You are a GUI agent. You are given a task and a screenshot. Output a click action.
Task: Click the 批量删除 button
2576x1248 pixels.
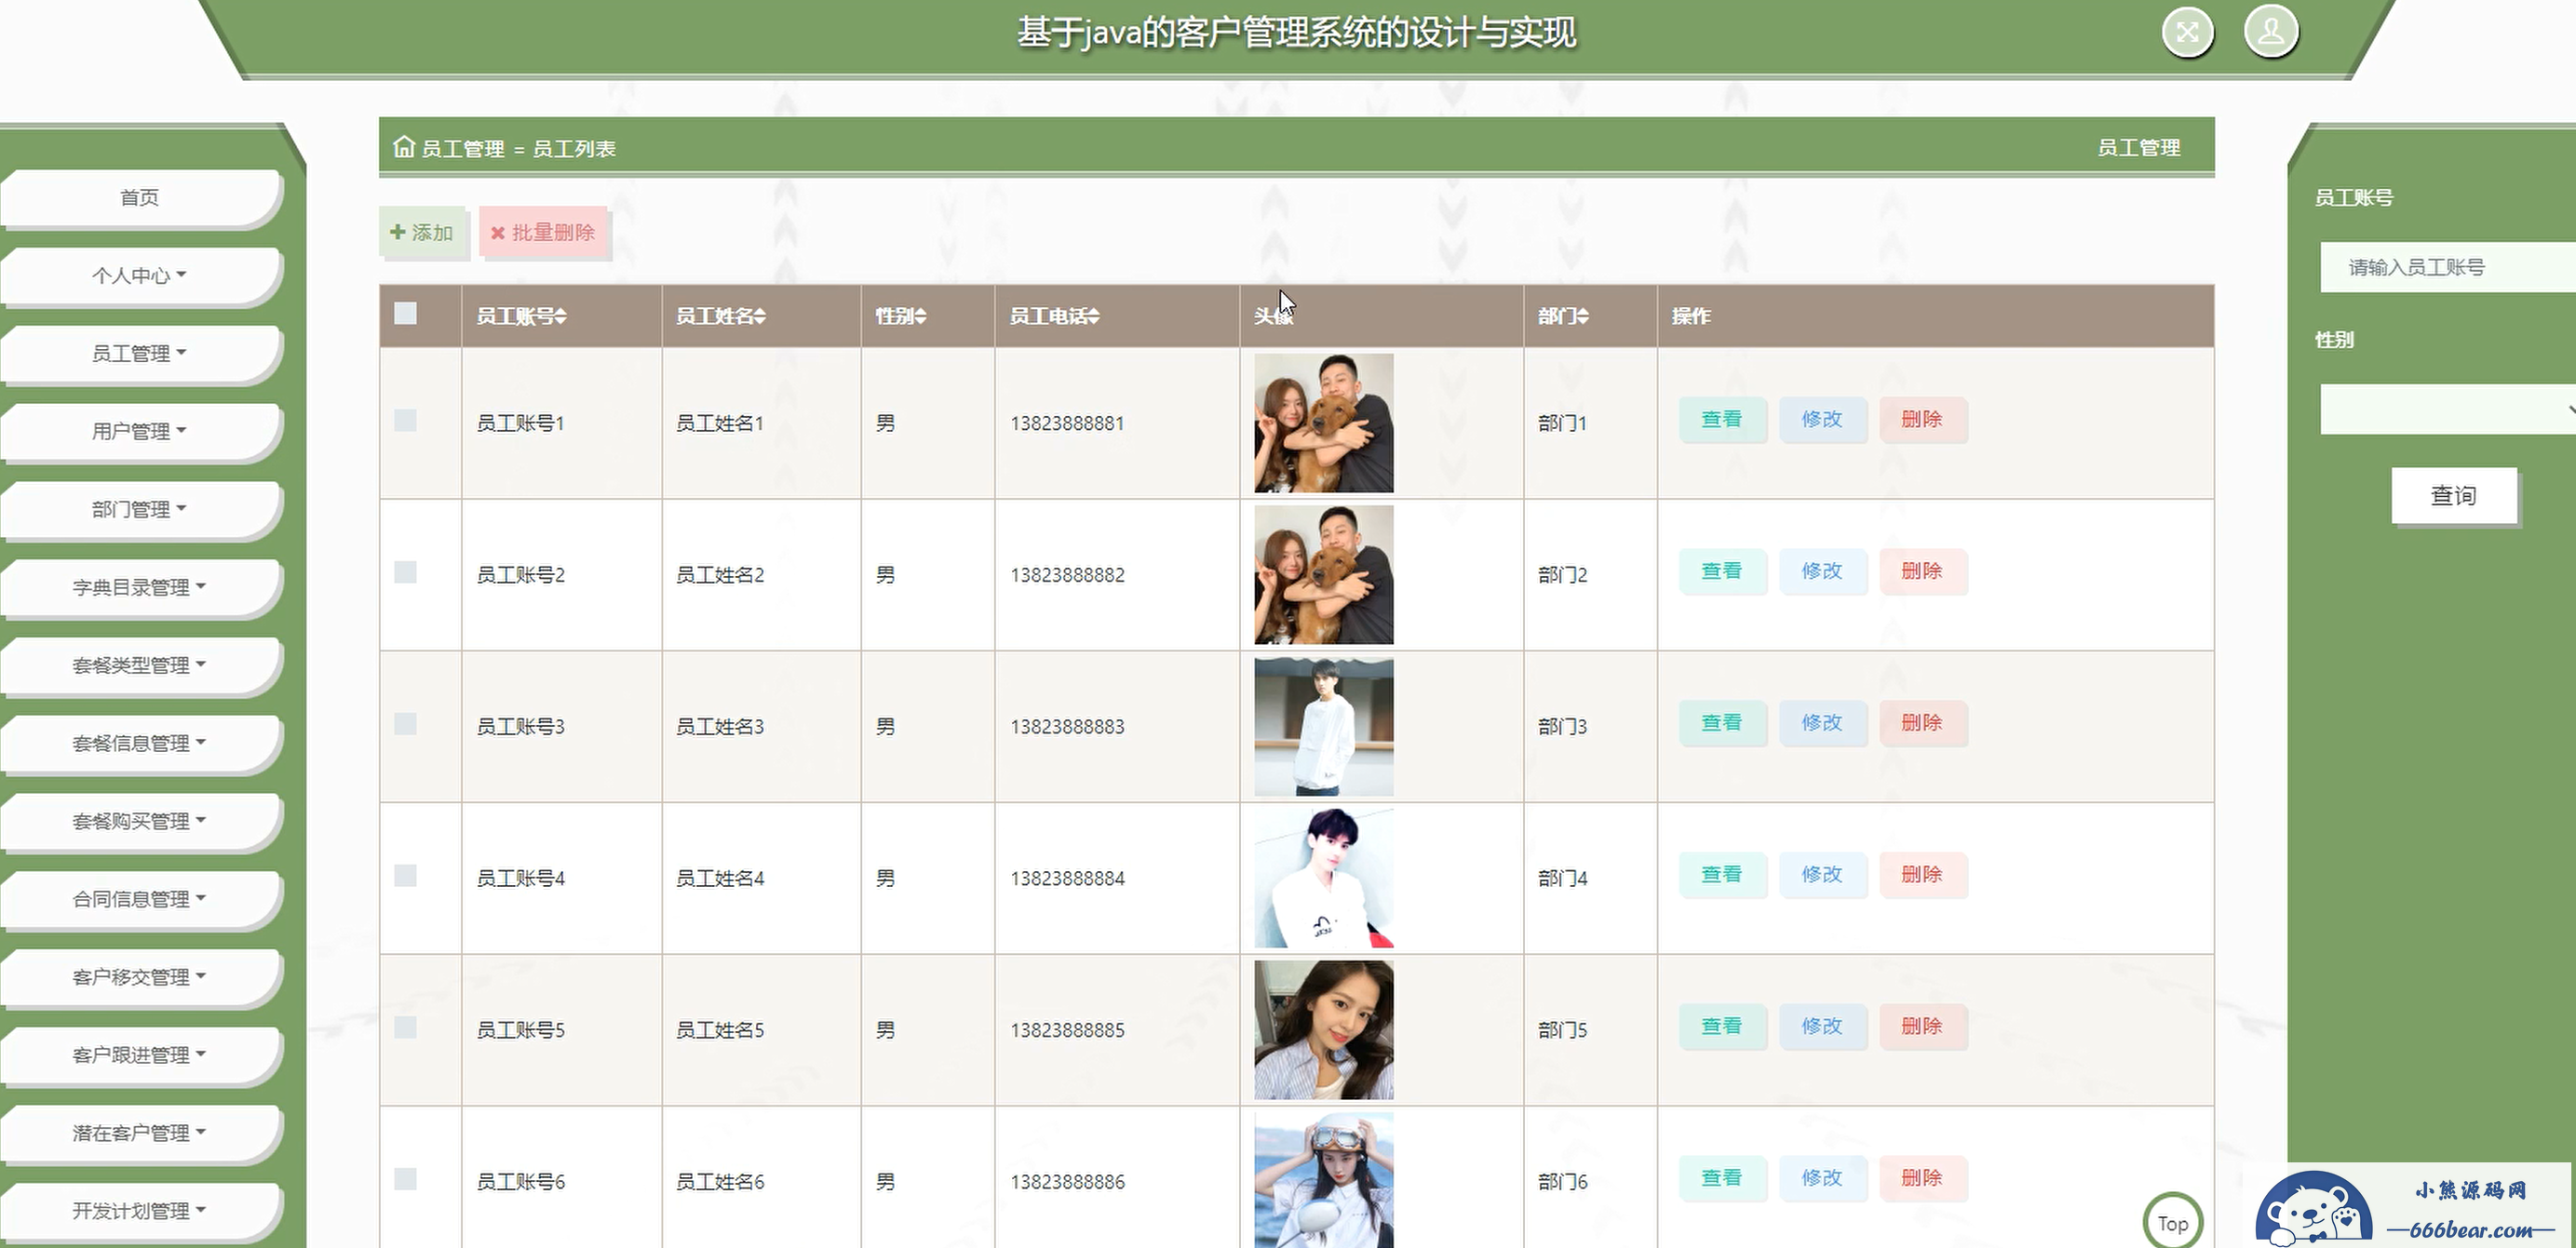543,232
